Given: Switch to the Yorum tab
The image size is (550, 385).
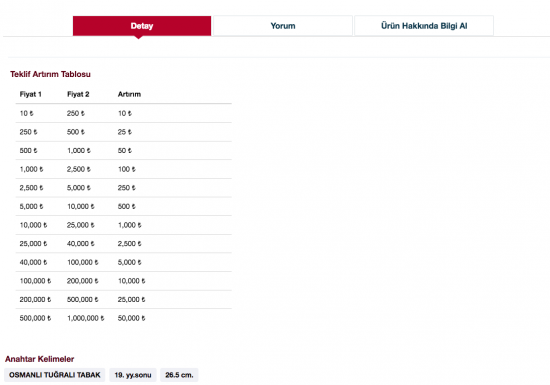Looking at the screenshot, I should point(283,26).
